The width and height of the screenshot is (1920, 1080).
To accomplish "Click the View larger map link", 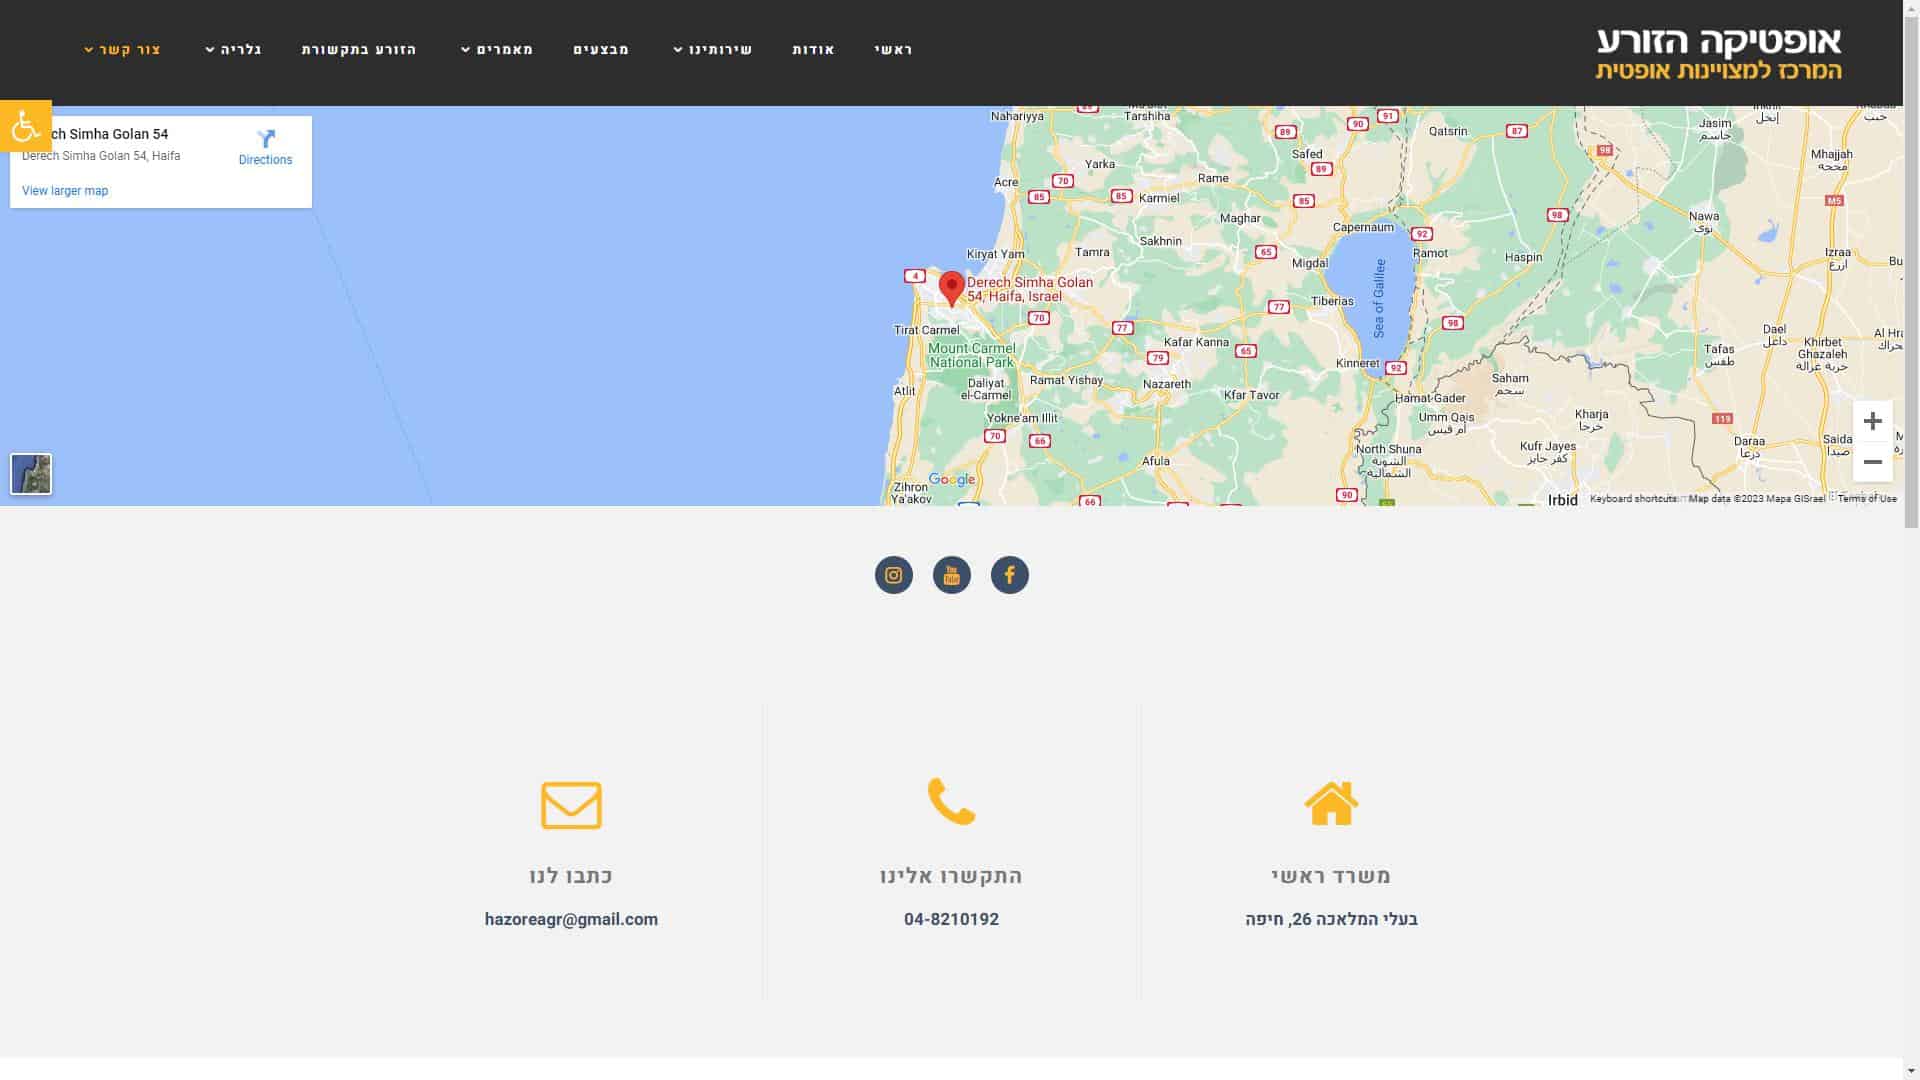I will click(65, 191).
